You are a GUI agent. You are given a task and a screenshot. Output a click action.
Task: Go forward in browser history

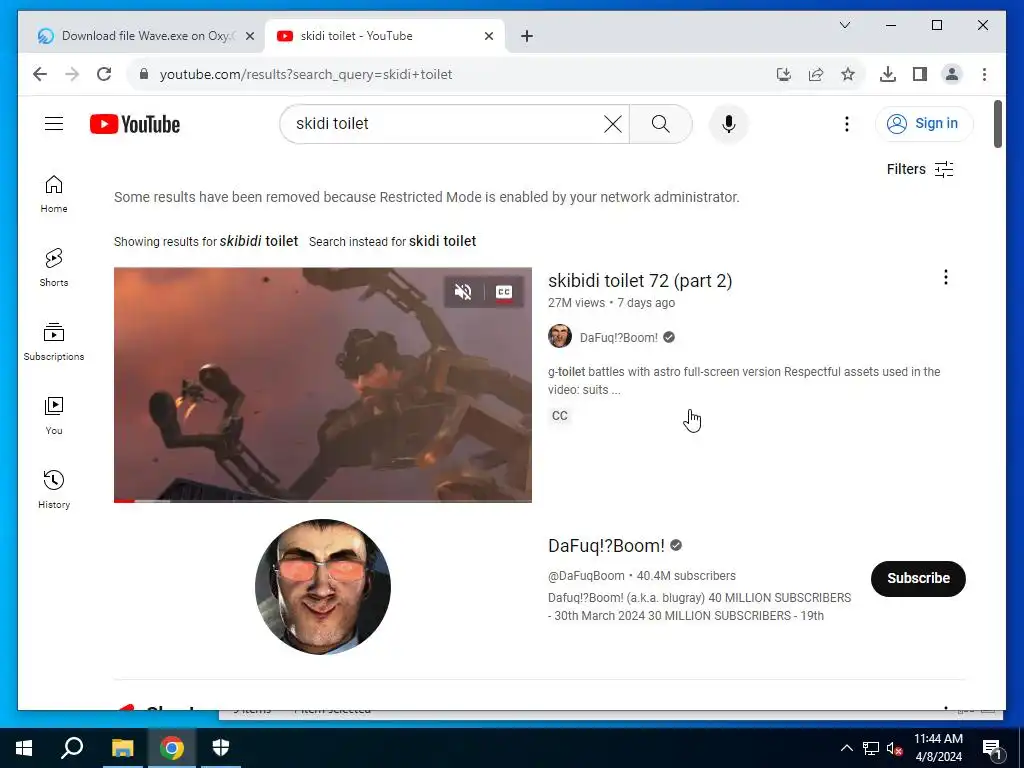[x=72, y=74]
